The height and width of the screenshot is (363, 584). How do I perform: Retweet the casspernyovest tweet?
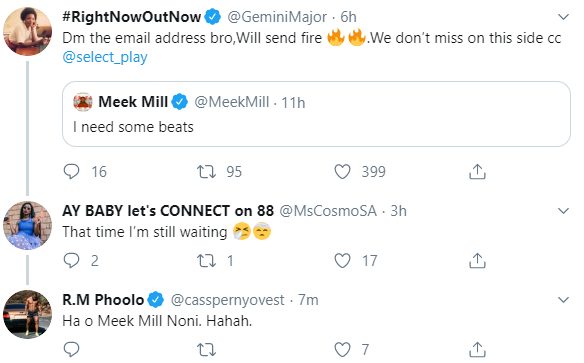coord(206,350)
